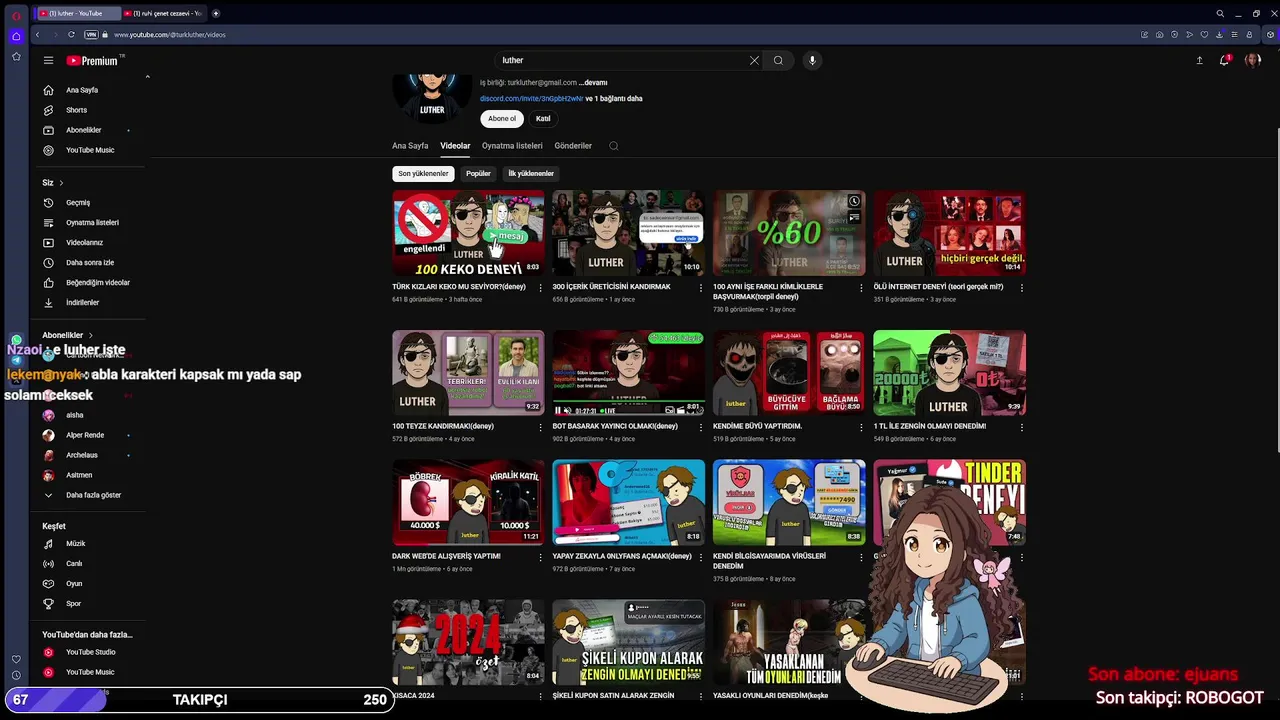Switch to the Oynatma listeleri tab

coord(512,146)
